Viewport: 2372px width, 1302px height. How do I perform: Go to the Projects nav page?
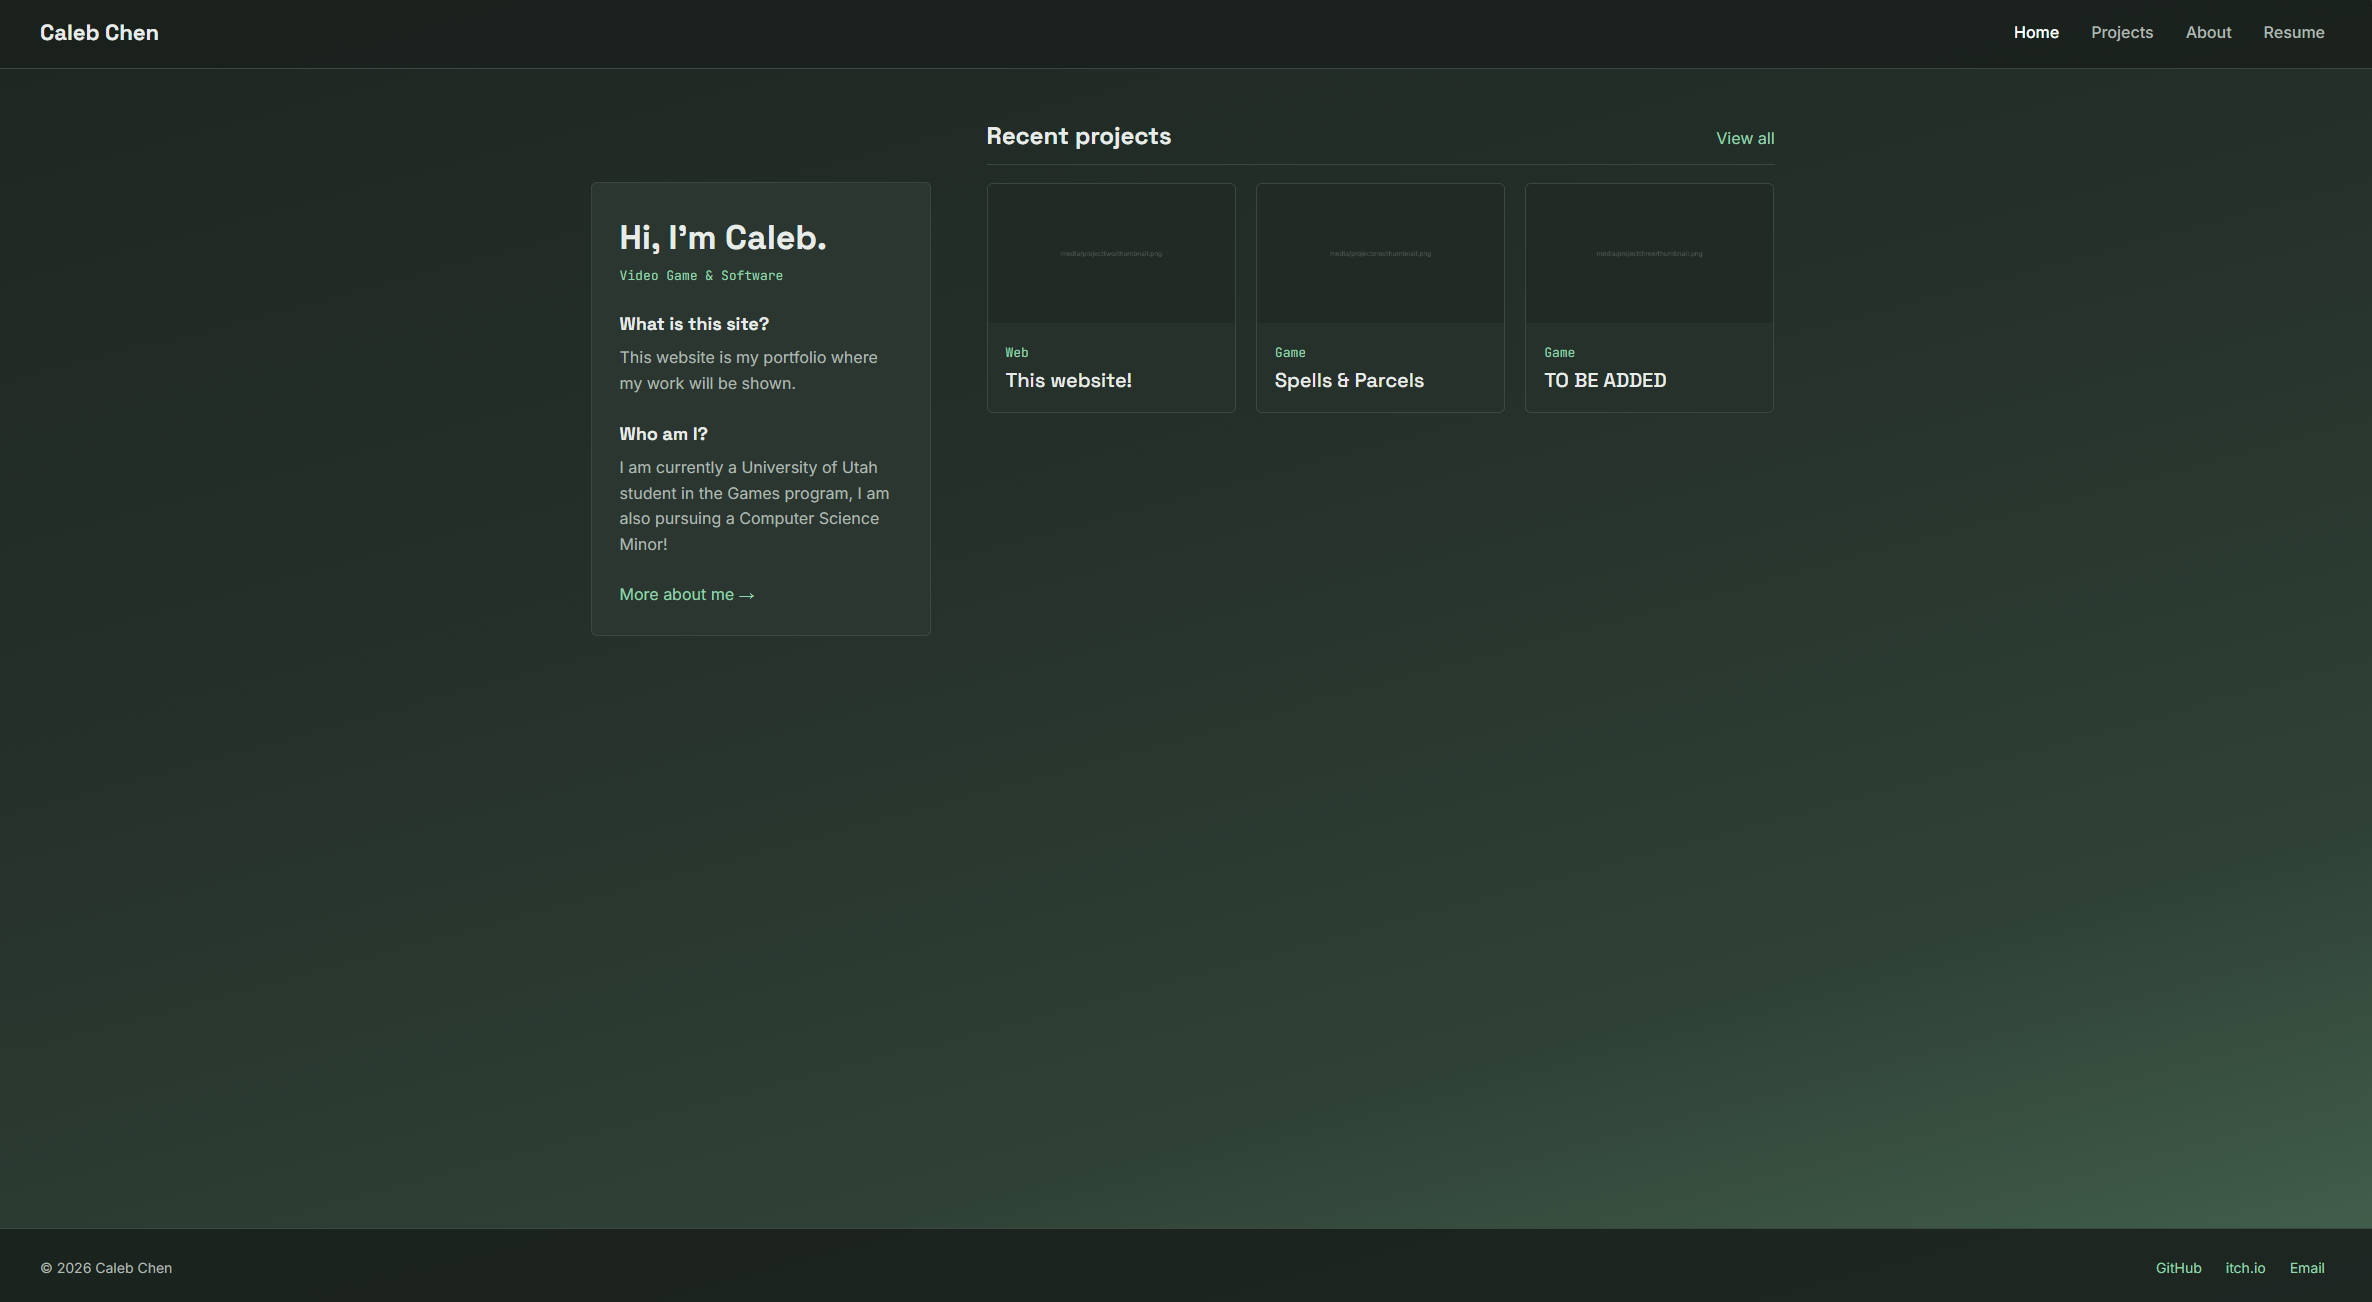(x=2121, y=33)
